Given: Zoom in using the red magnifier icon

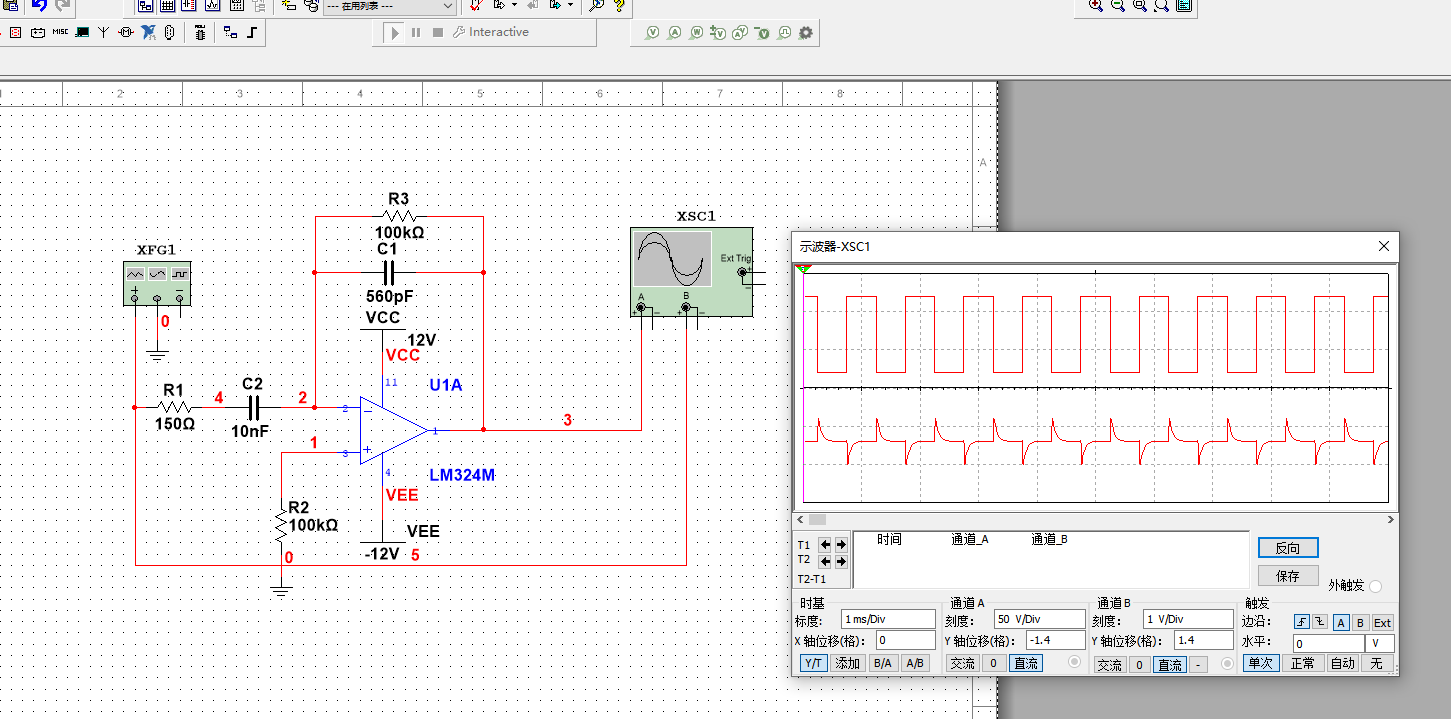Looking at the screenshot, I should click(x=1095, y=6).
